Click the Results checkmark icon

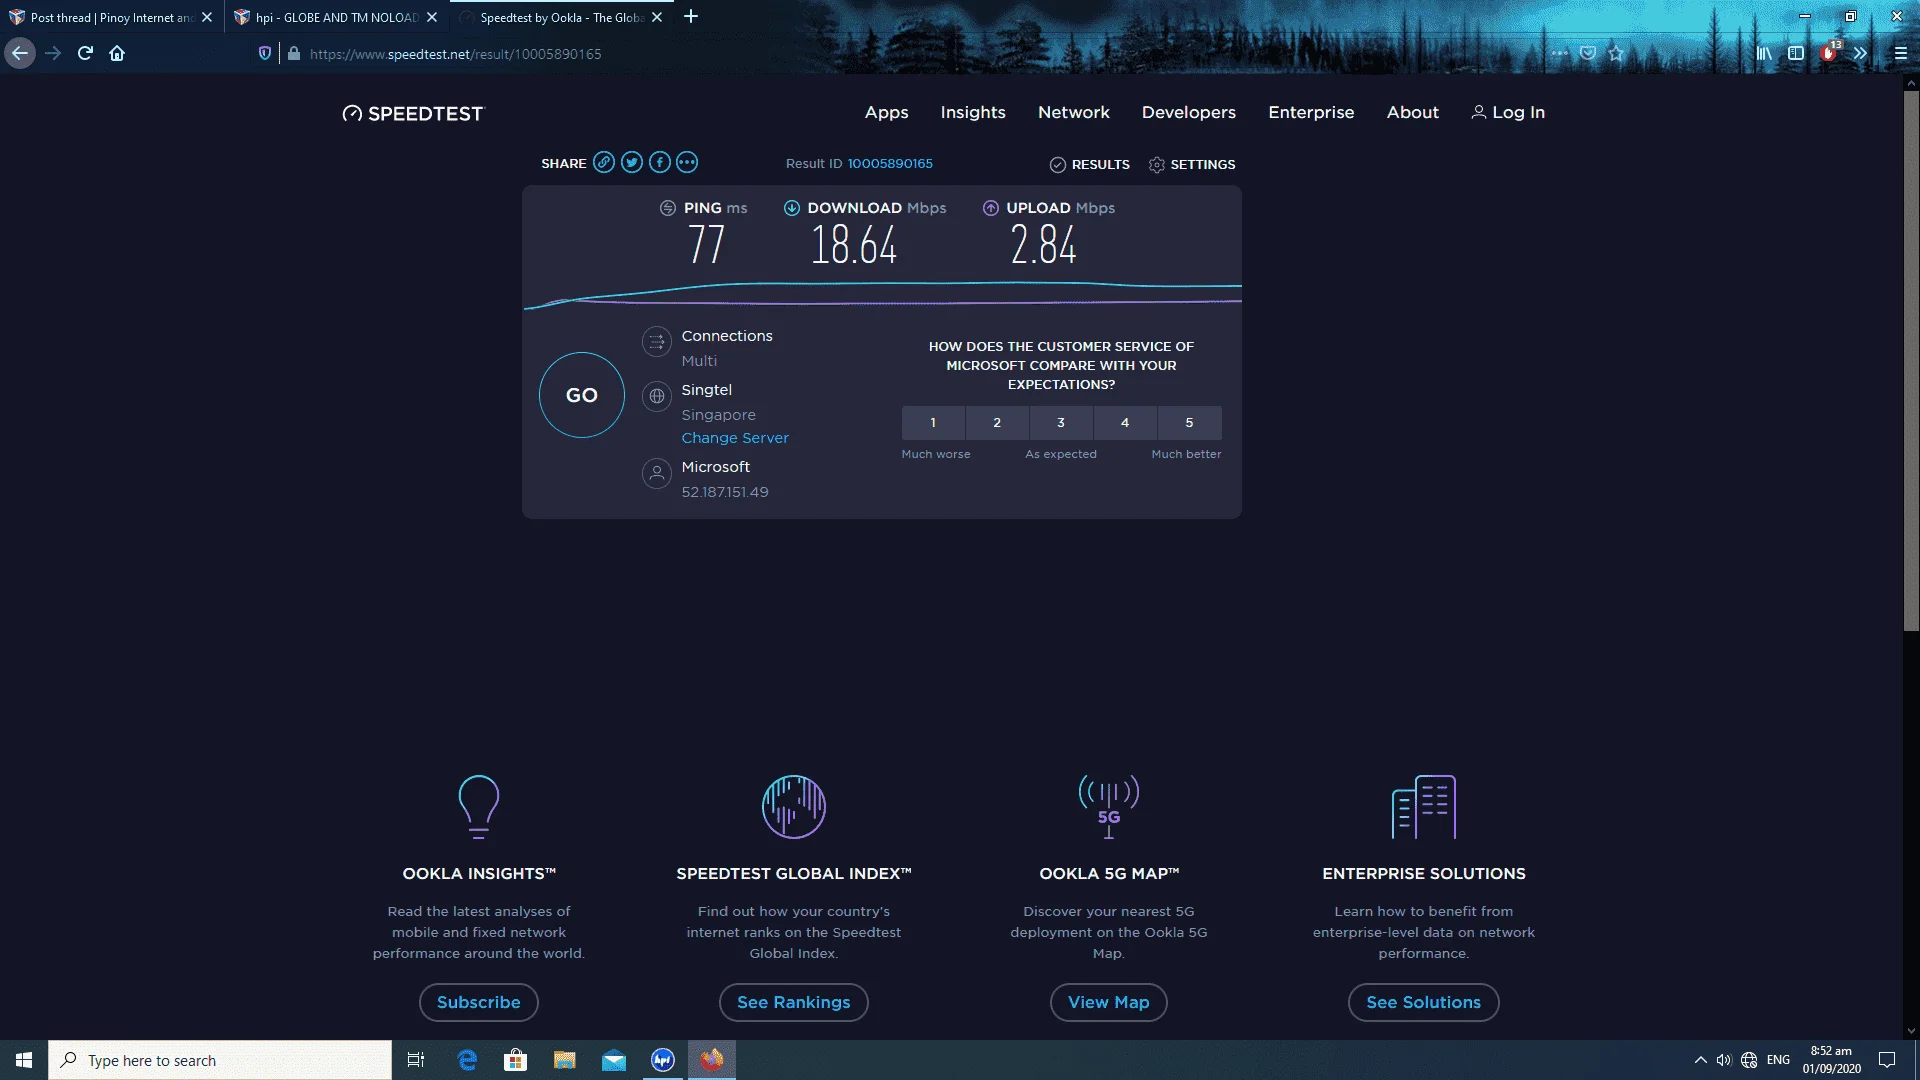[1058, 165]
